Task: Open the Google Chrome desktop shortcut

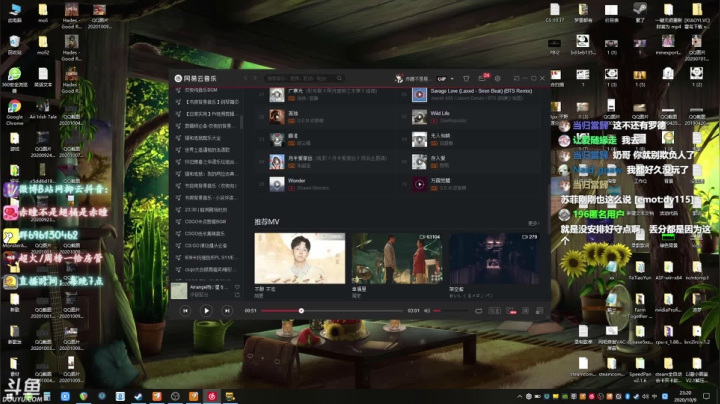Action: 14,112
